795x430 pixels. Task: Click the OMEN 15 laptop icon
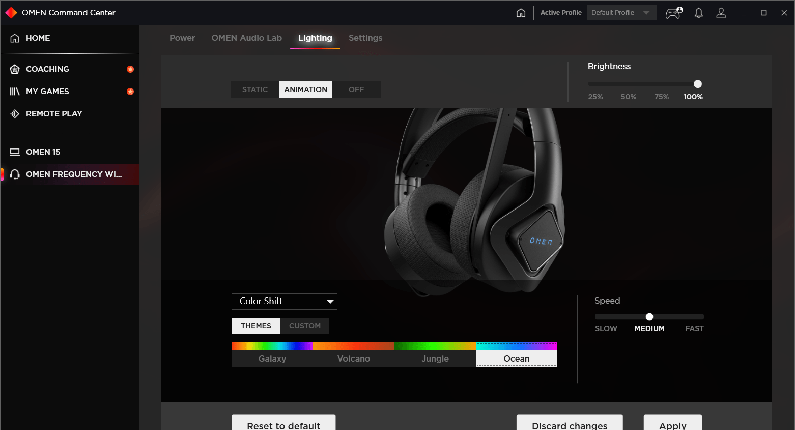coord(15,152)
